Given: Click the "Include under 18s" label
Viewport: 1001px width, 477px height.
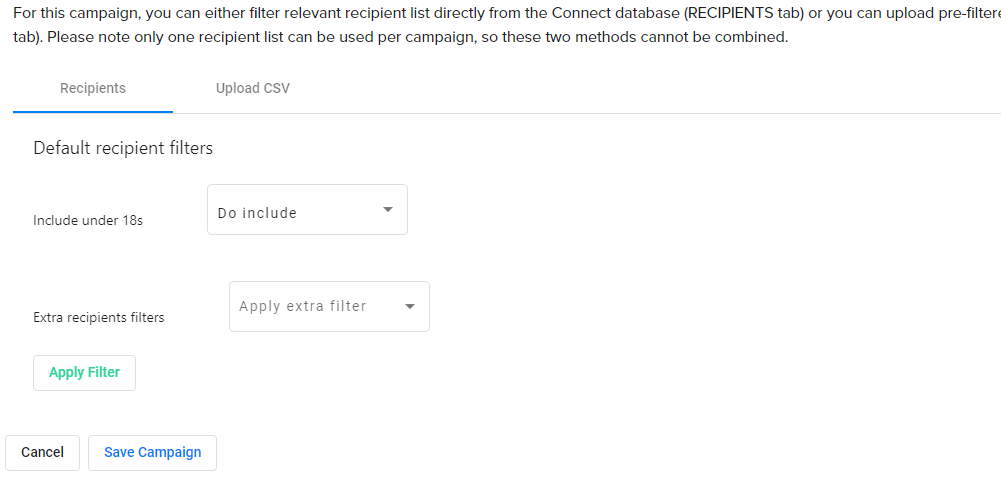Looking at the screenshot, I should tap(88, 220).
